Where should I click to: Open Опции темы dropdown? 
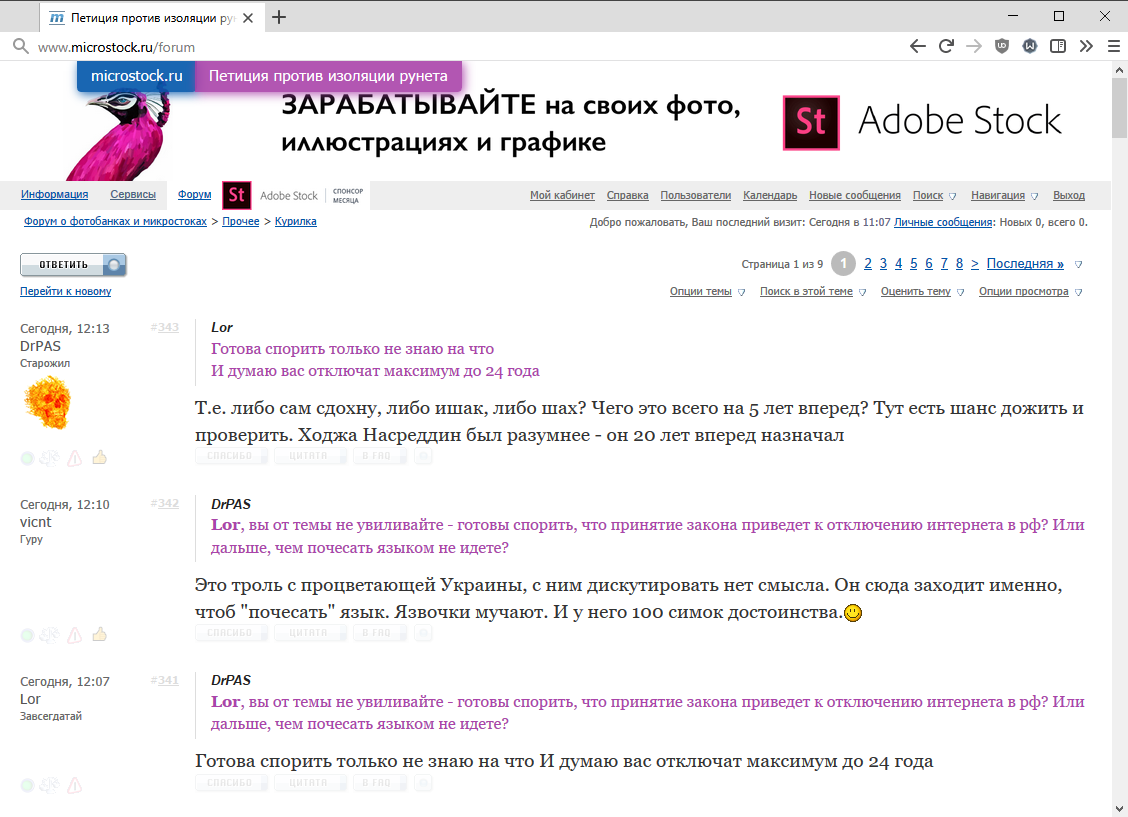pos(707,291)
